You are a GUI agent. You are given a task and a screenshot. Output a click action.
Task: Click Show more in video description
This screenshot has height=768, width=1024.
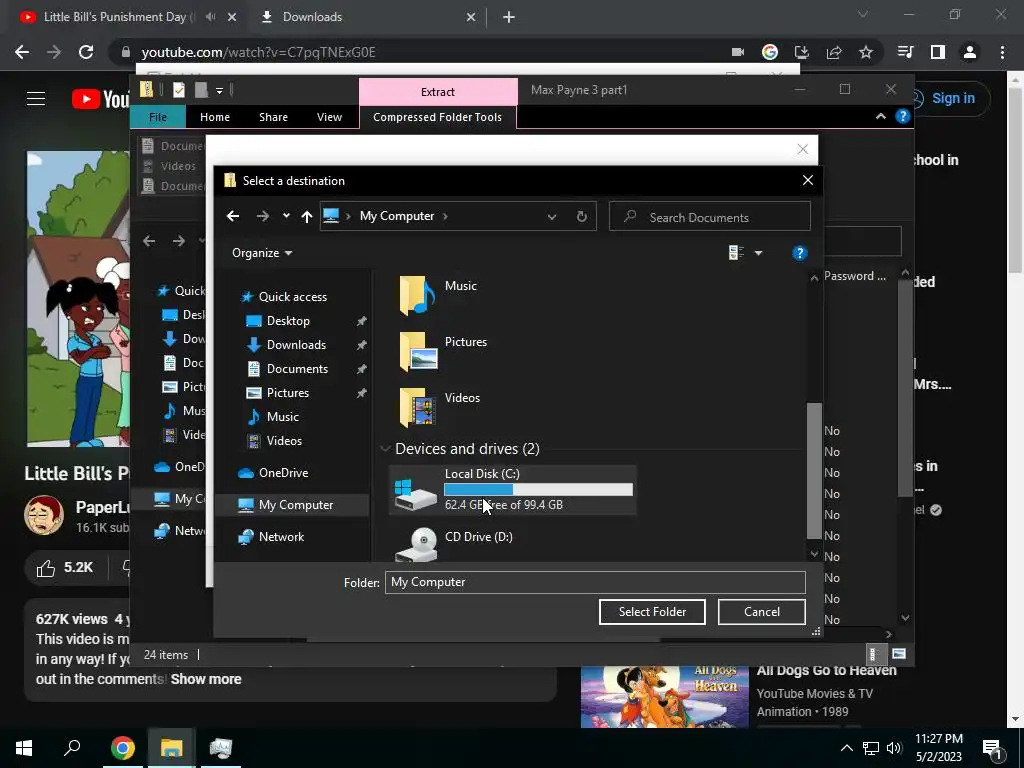(206, 679)
